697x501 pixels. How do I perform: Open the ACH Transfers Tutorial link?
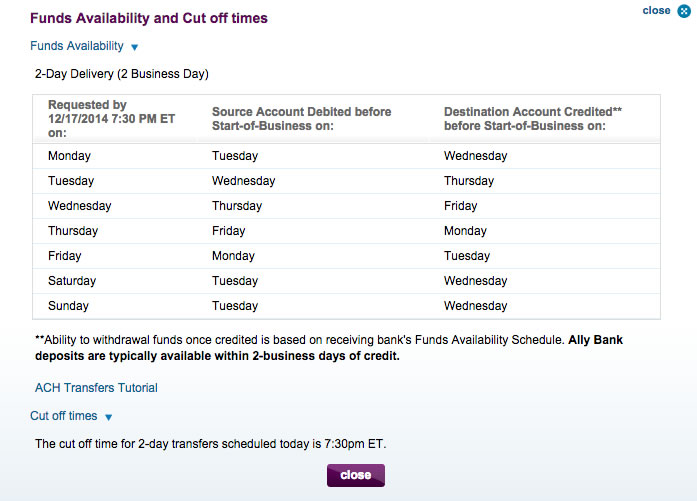point(96,388)
